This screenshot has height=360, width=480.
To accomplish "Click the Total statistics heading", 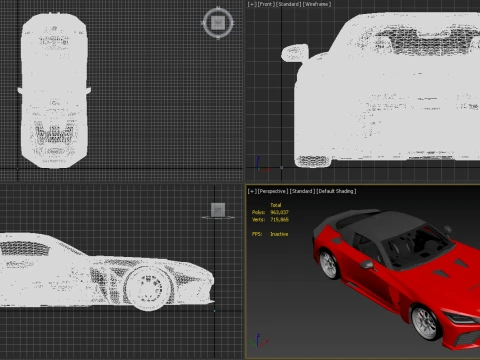I will pyautogui.click(x=276, y=205).
